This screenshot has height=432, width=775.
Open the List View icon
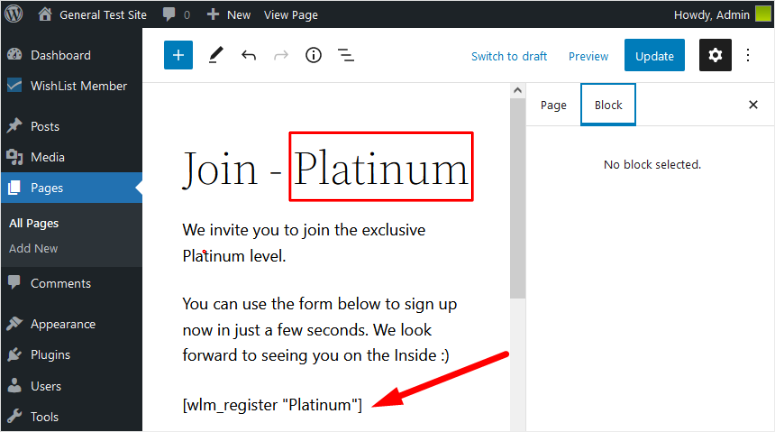346,56
